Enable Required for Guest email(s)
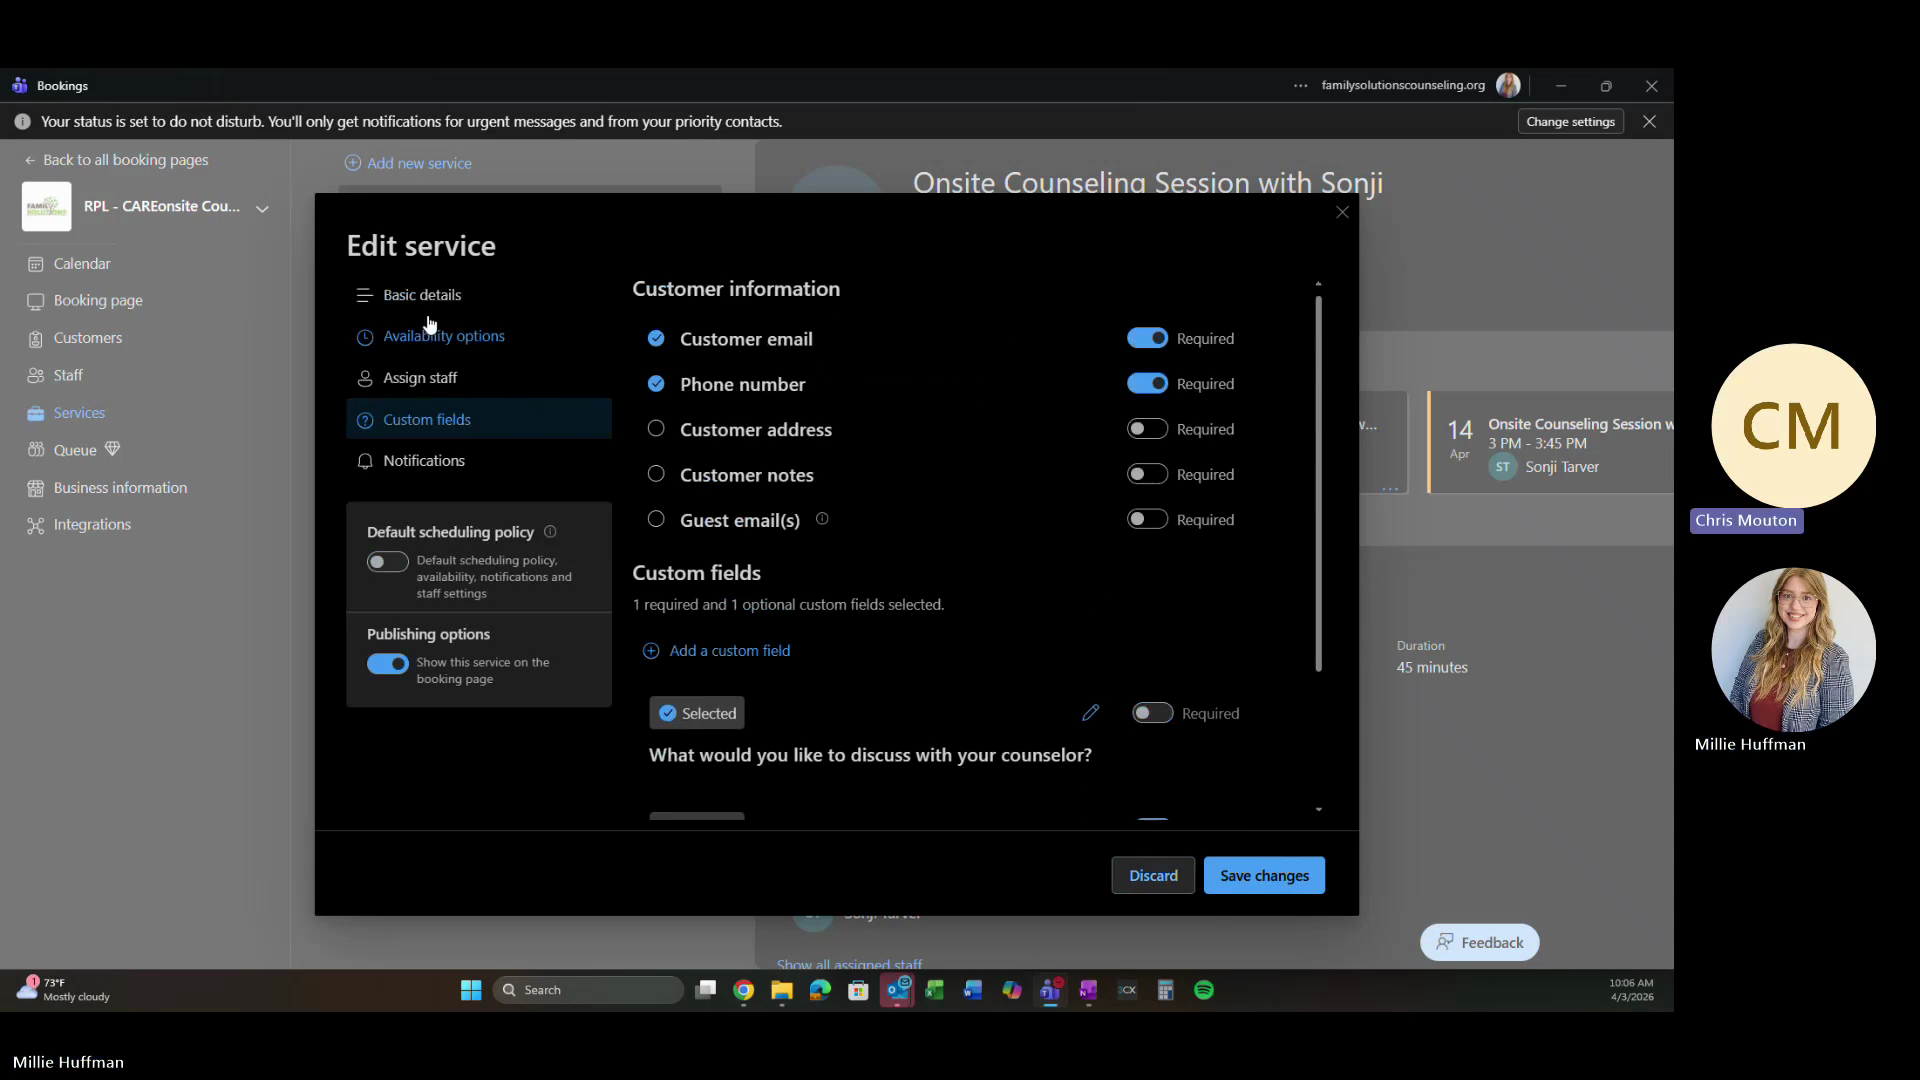 coord(1147,519)
